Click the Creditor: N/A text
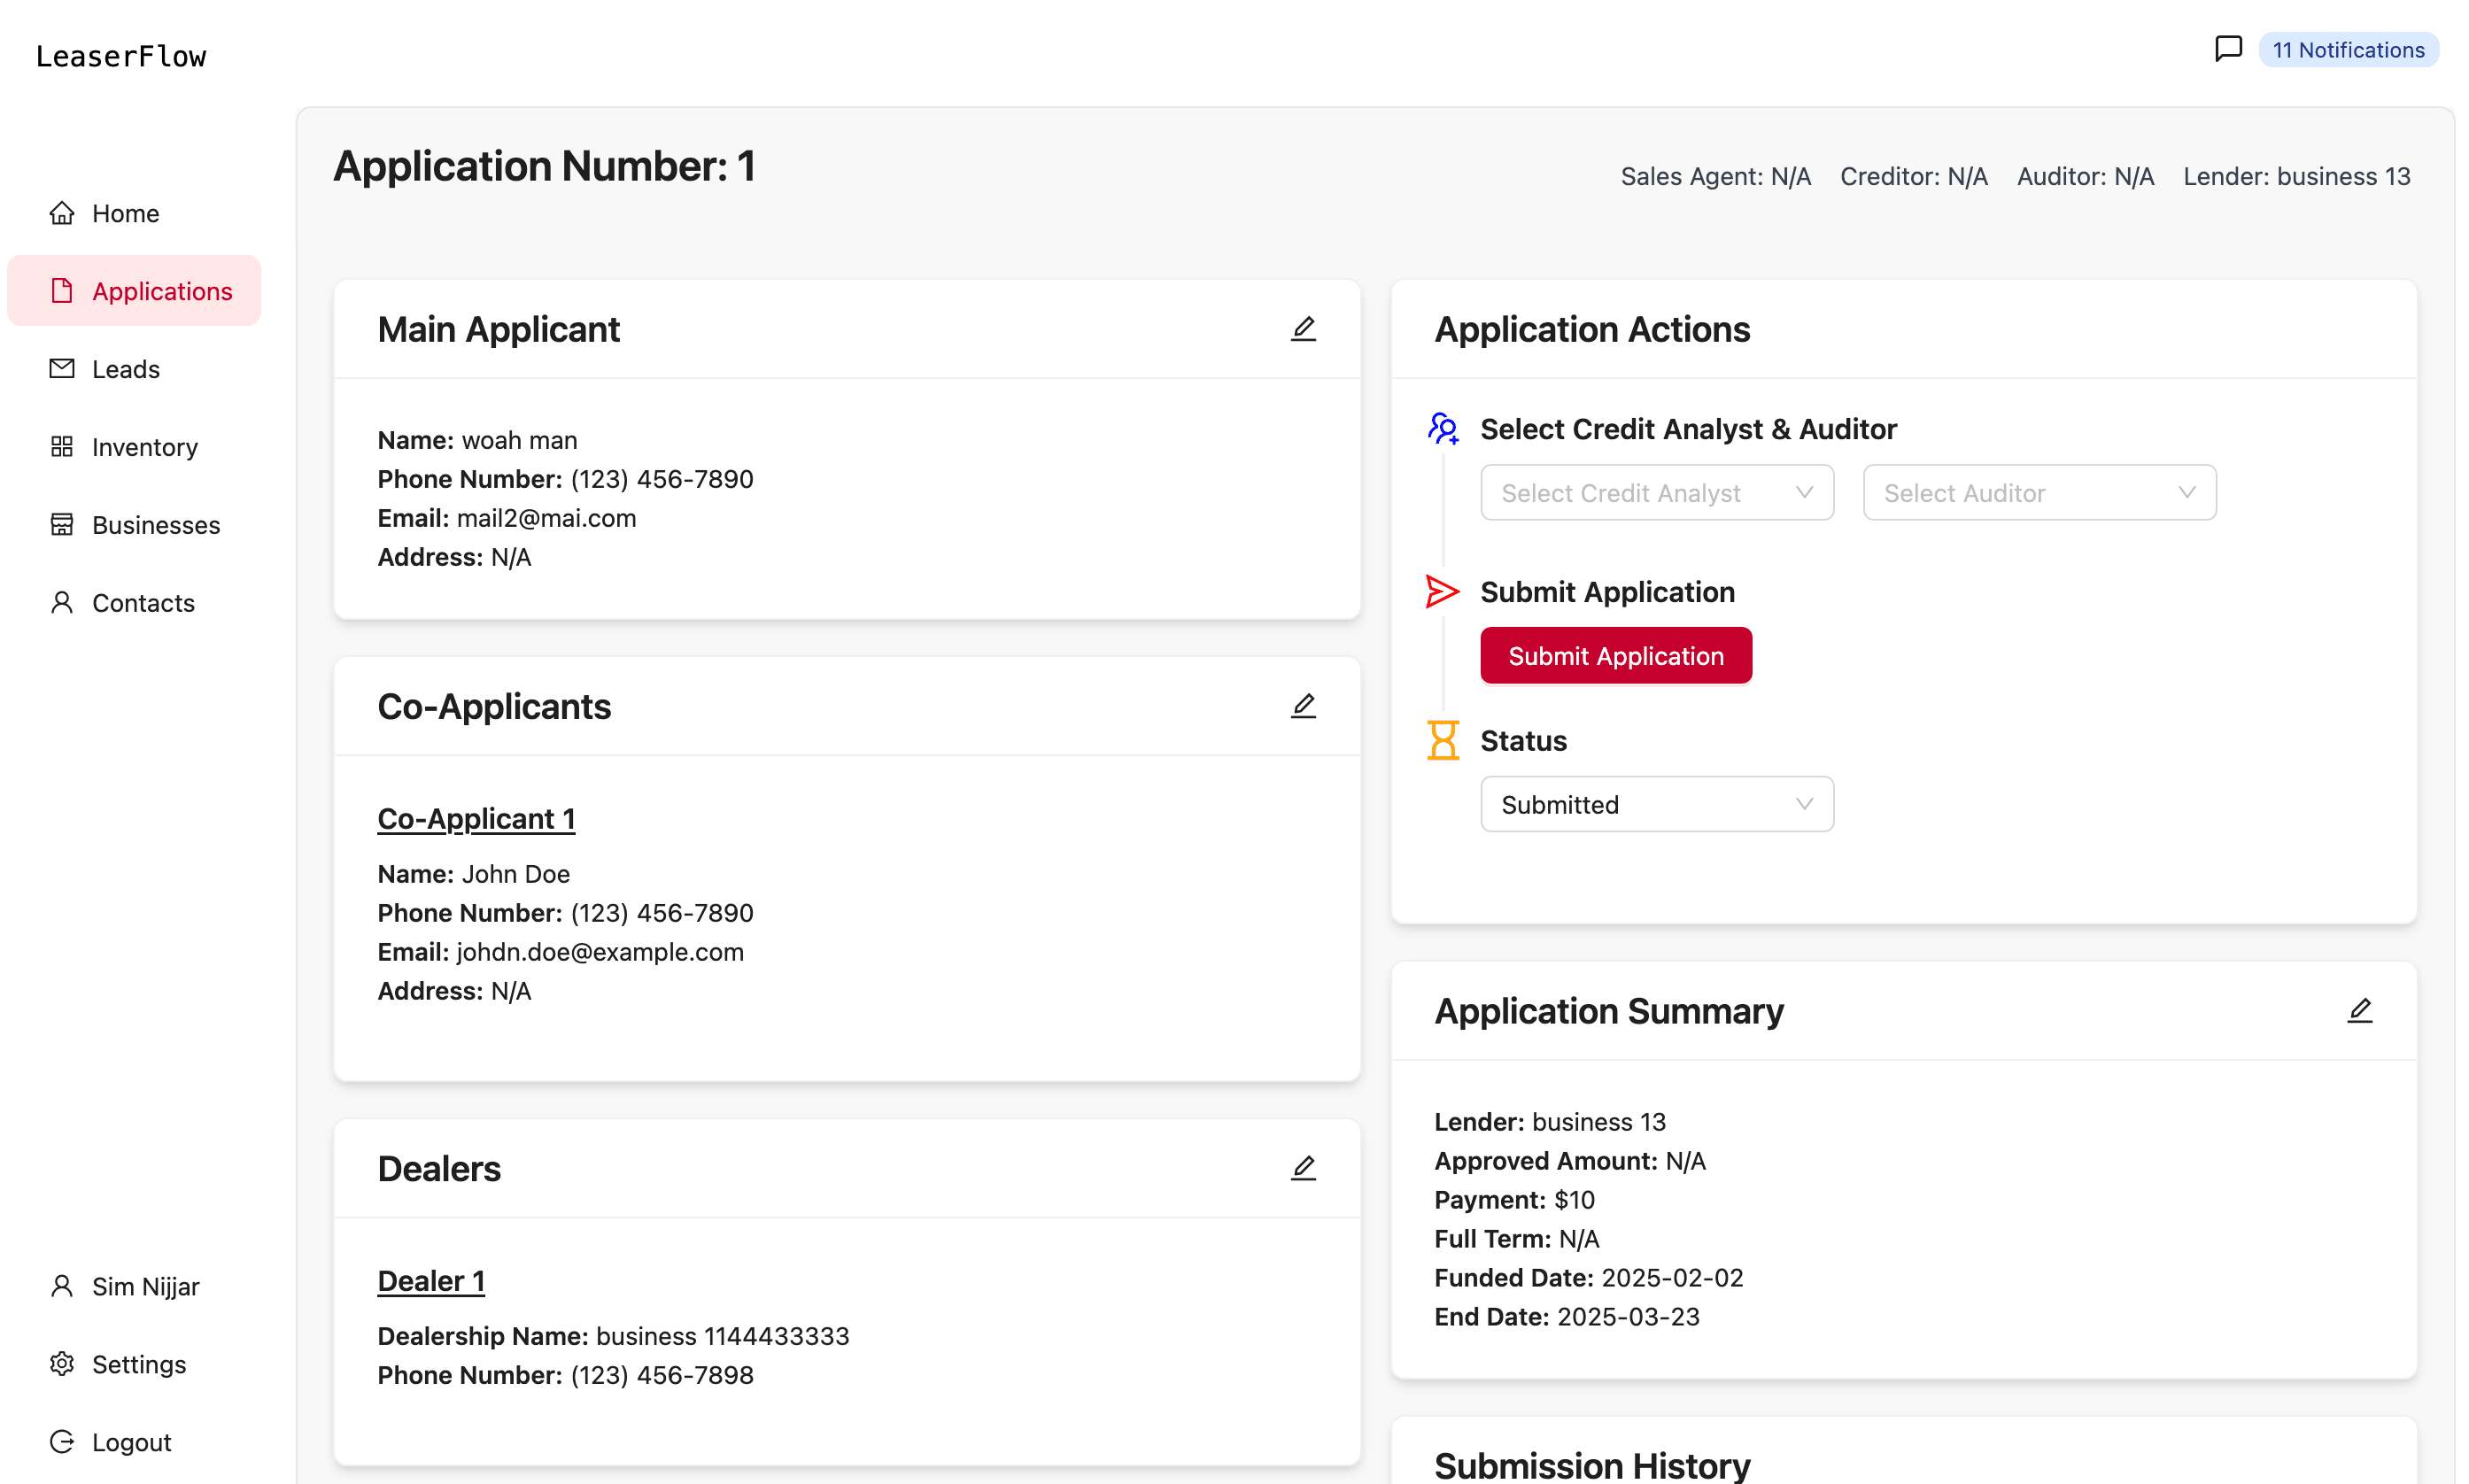The width and height of the screenshot is (2469, 1484). pos(1913,176)
